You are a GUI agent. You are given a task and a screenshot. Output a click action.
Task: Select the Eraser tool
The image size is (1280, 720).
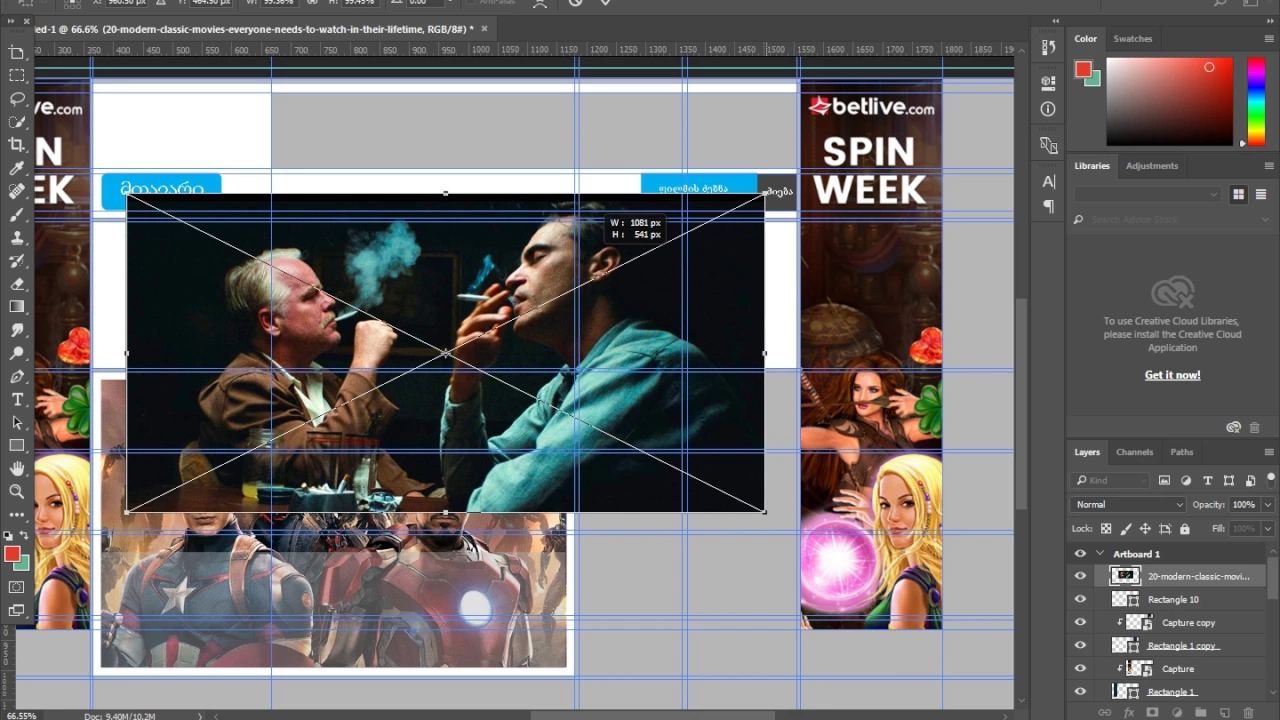[x=17, y=284]
